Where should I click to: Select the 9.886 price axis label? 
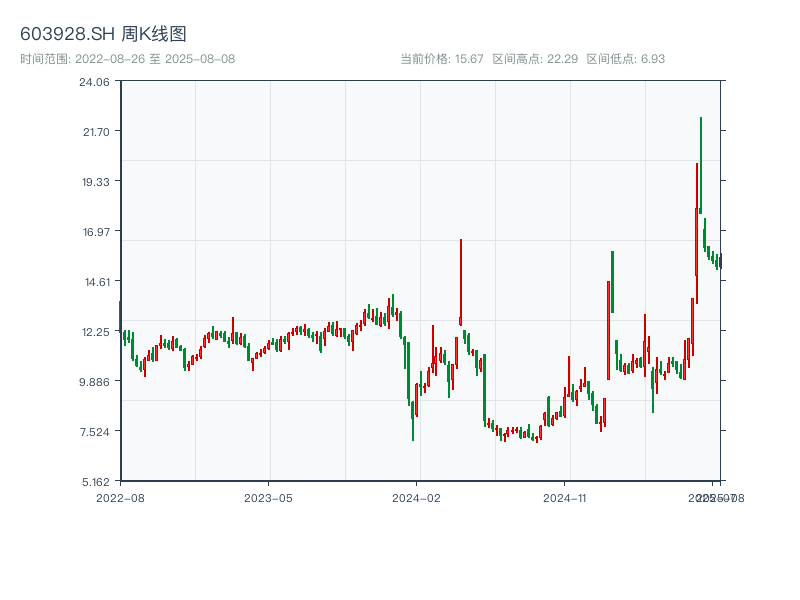[95, 382]
